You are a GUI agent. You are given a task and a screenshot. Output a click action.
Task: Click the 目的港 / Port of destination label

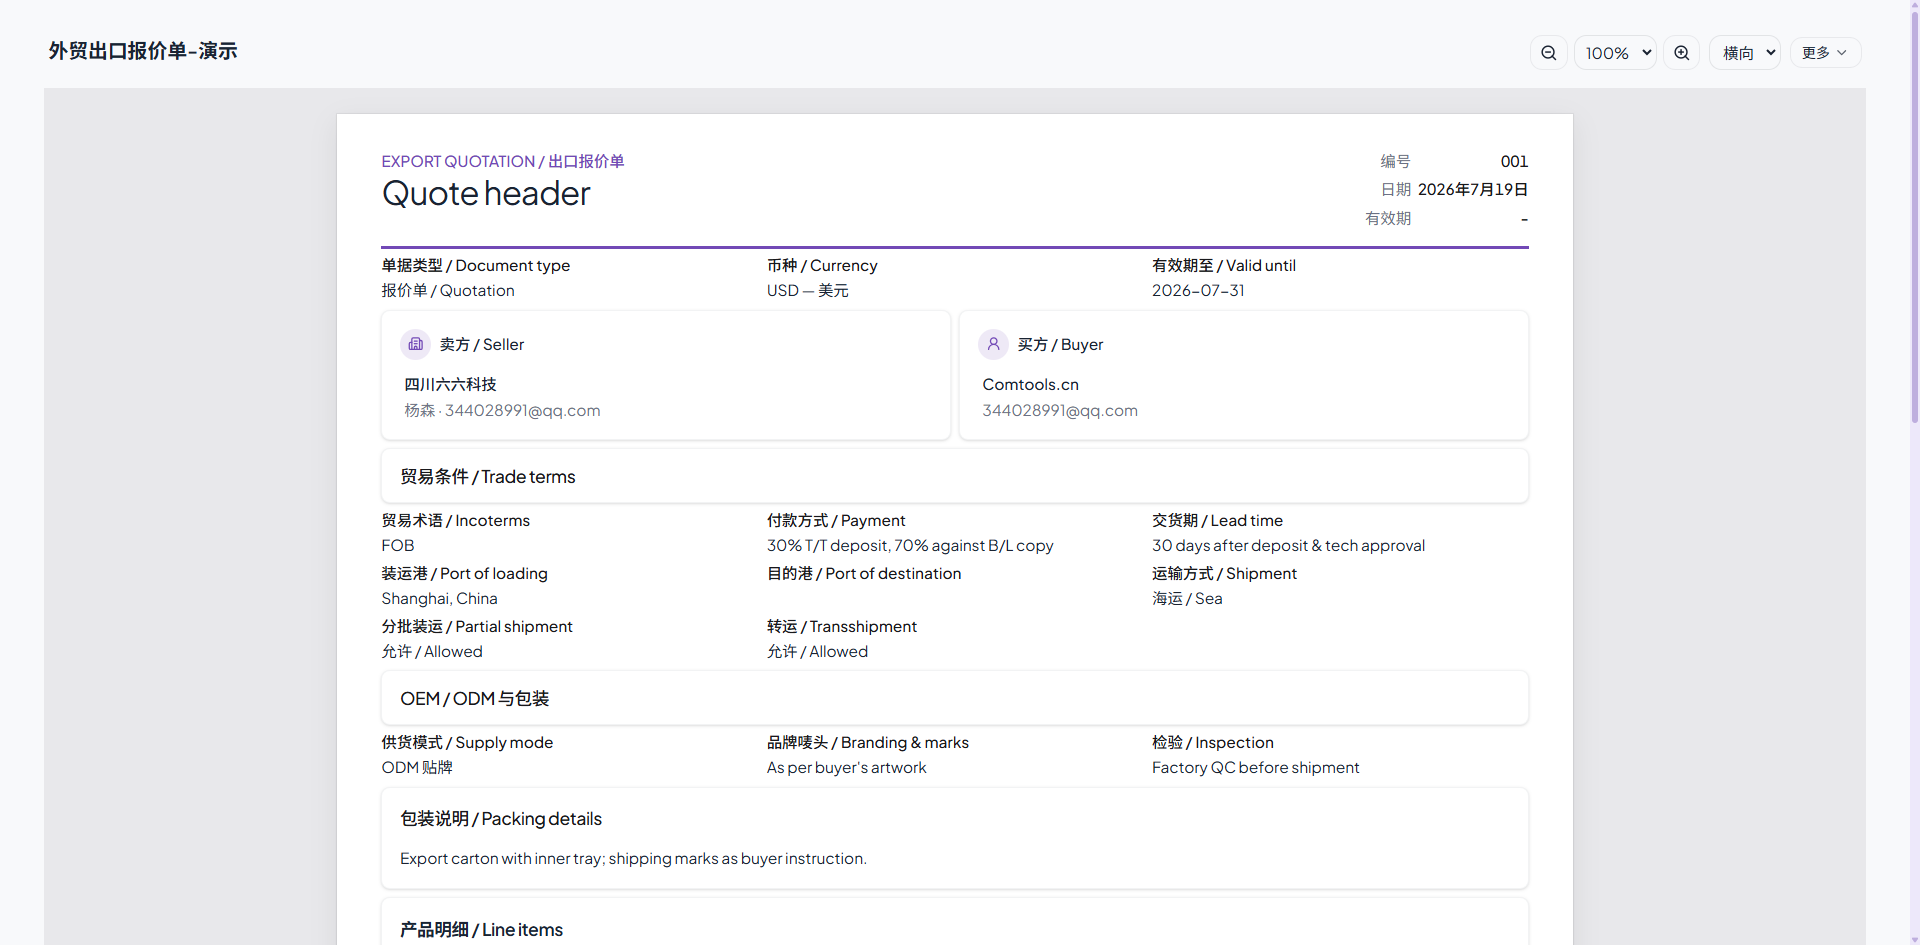[864, 573]
